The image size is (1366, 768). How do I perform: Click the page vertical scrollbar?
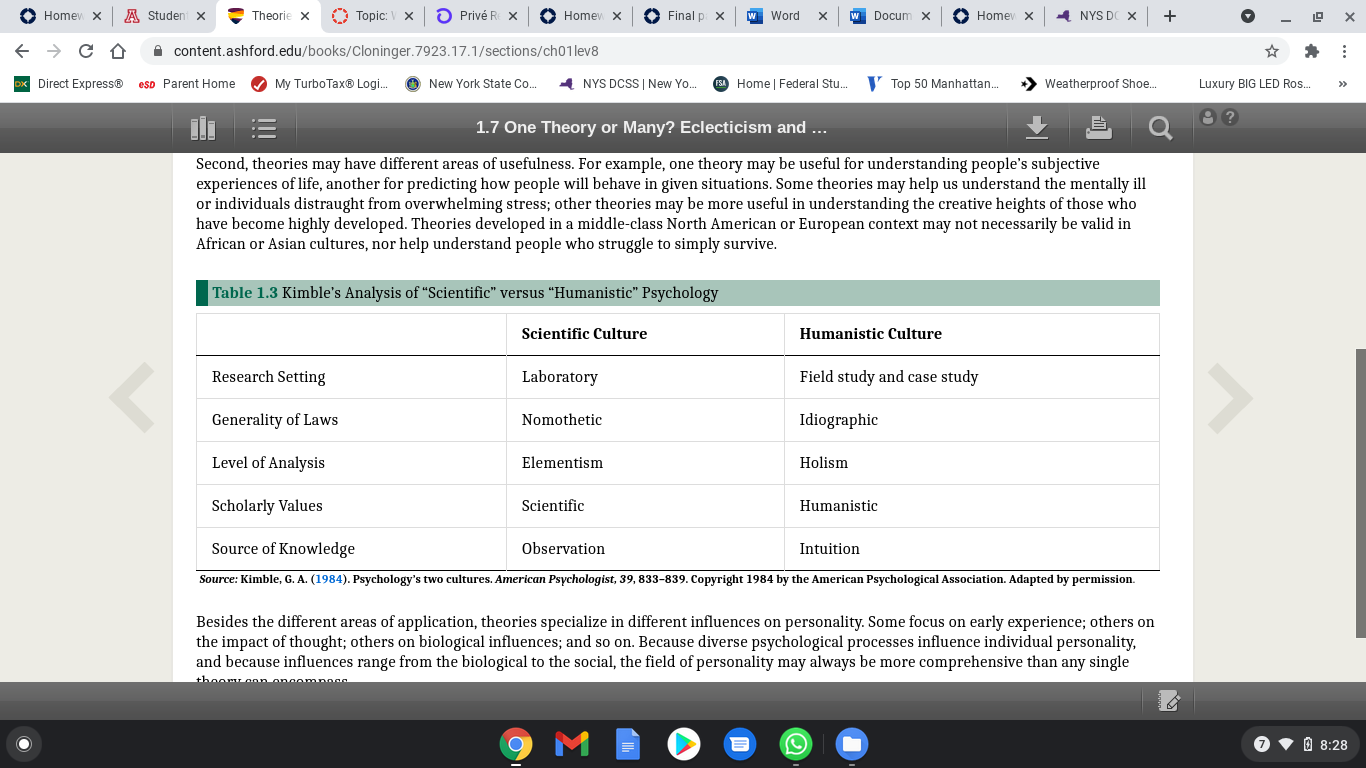[x=1360, y=493]
